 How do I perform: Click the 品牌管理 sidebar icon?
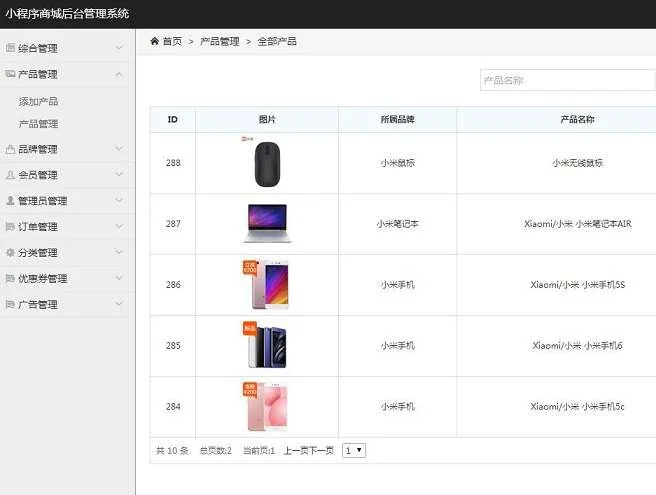[10, 149]
